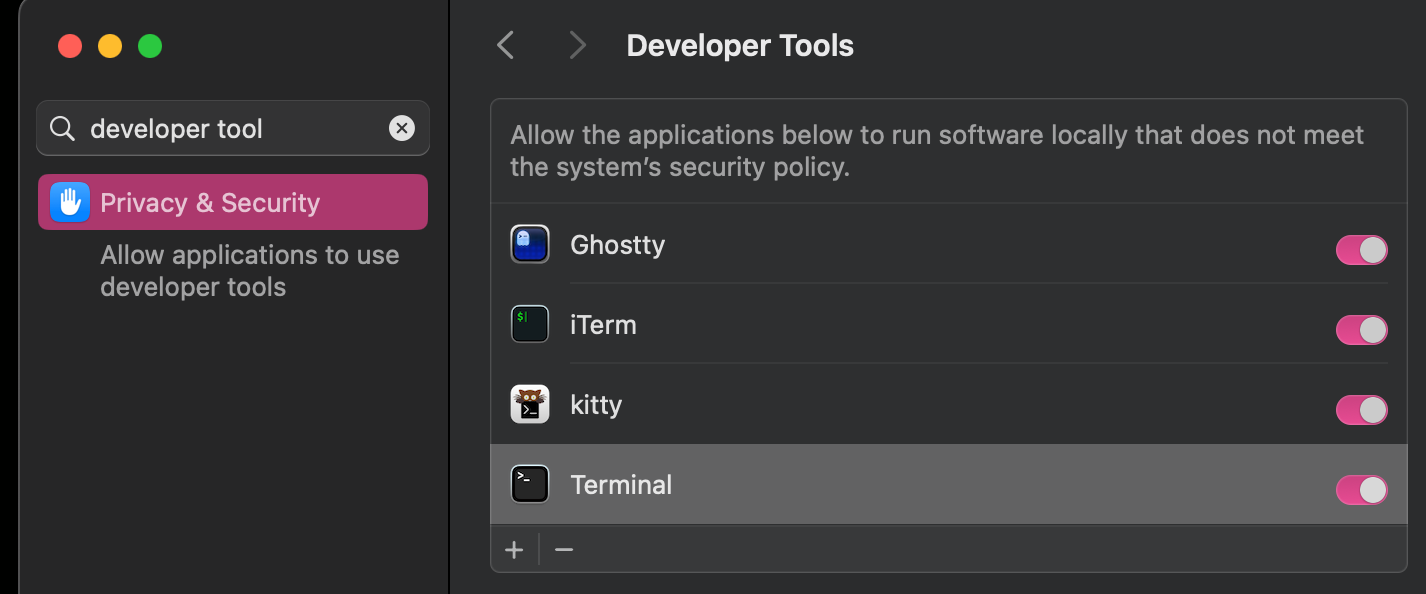Select the Ghostty row label

(x=617, y=245)
